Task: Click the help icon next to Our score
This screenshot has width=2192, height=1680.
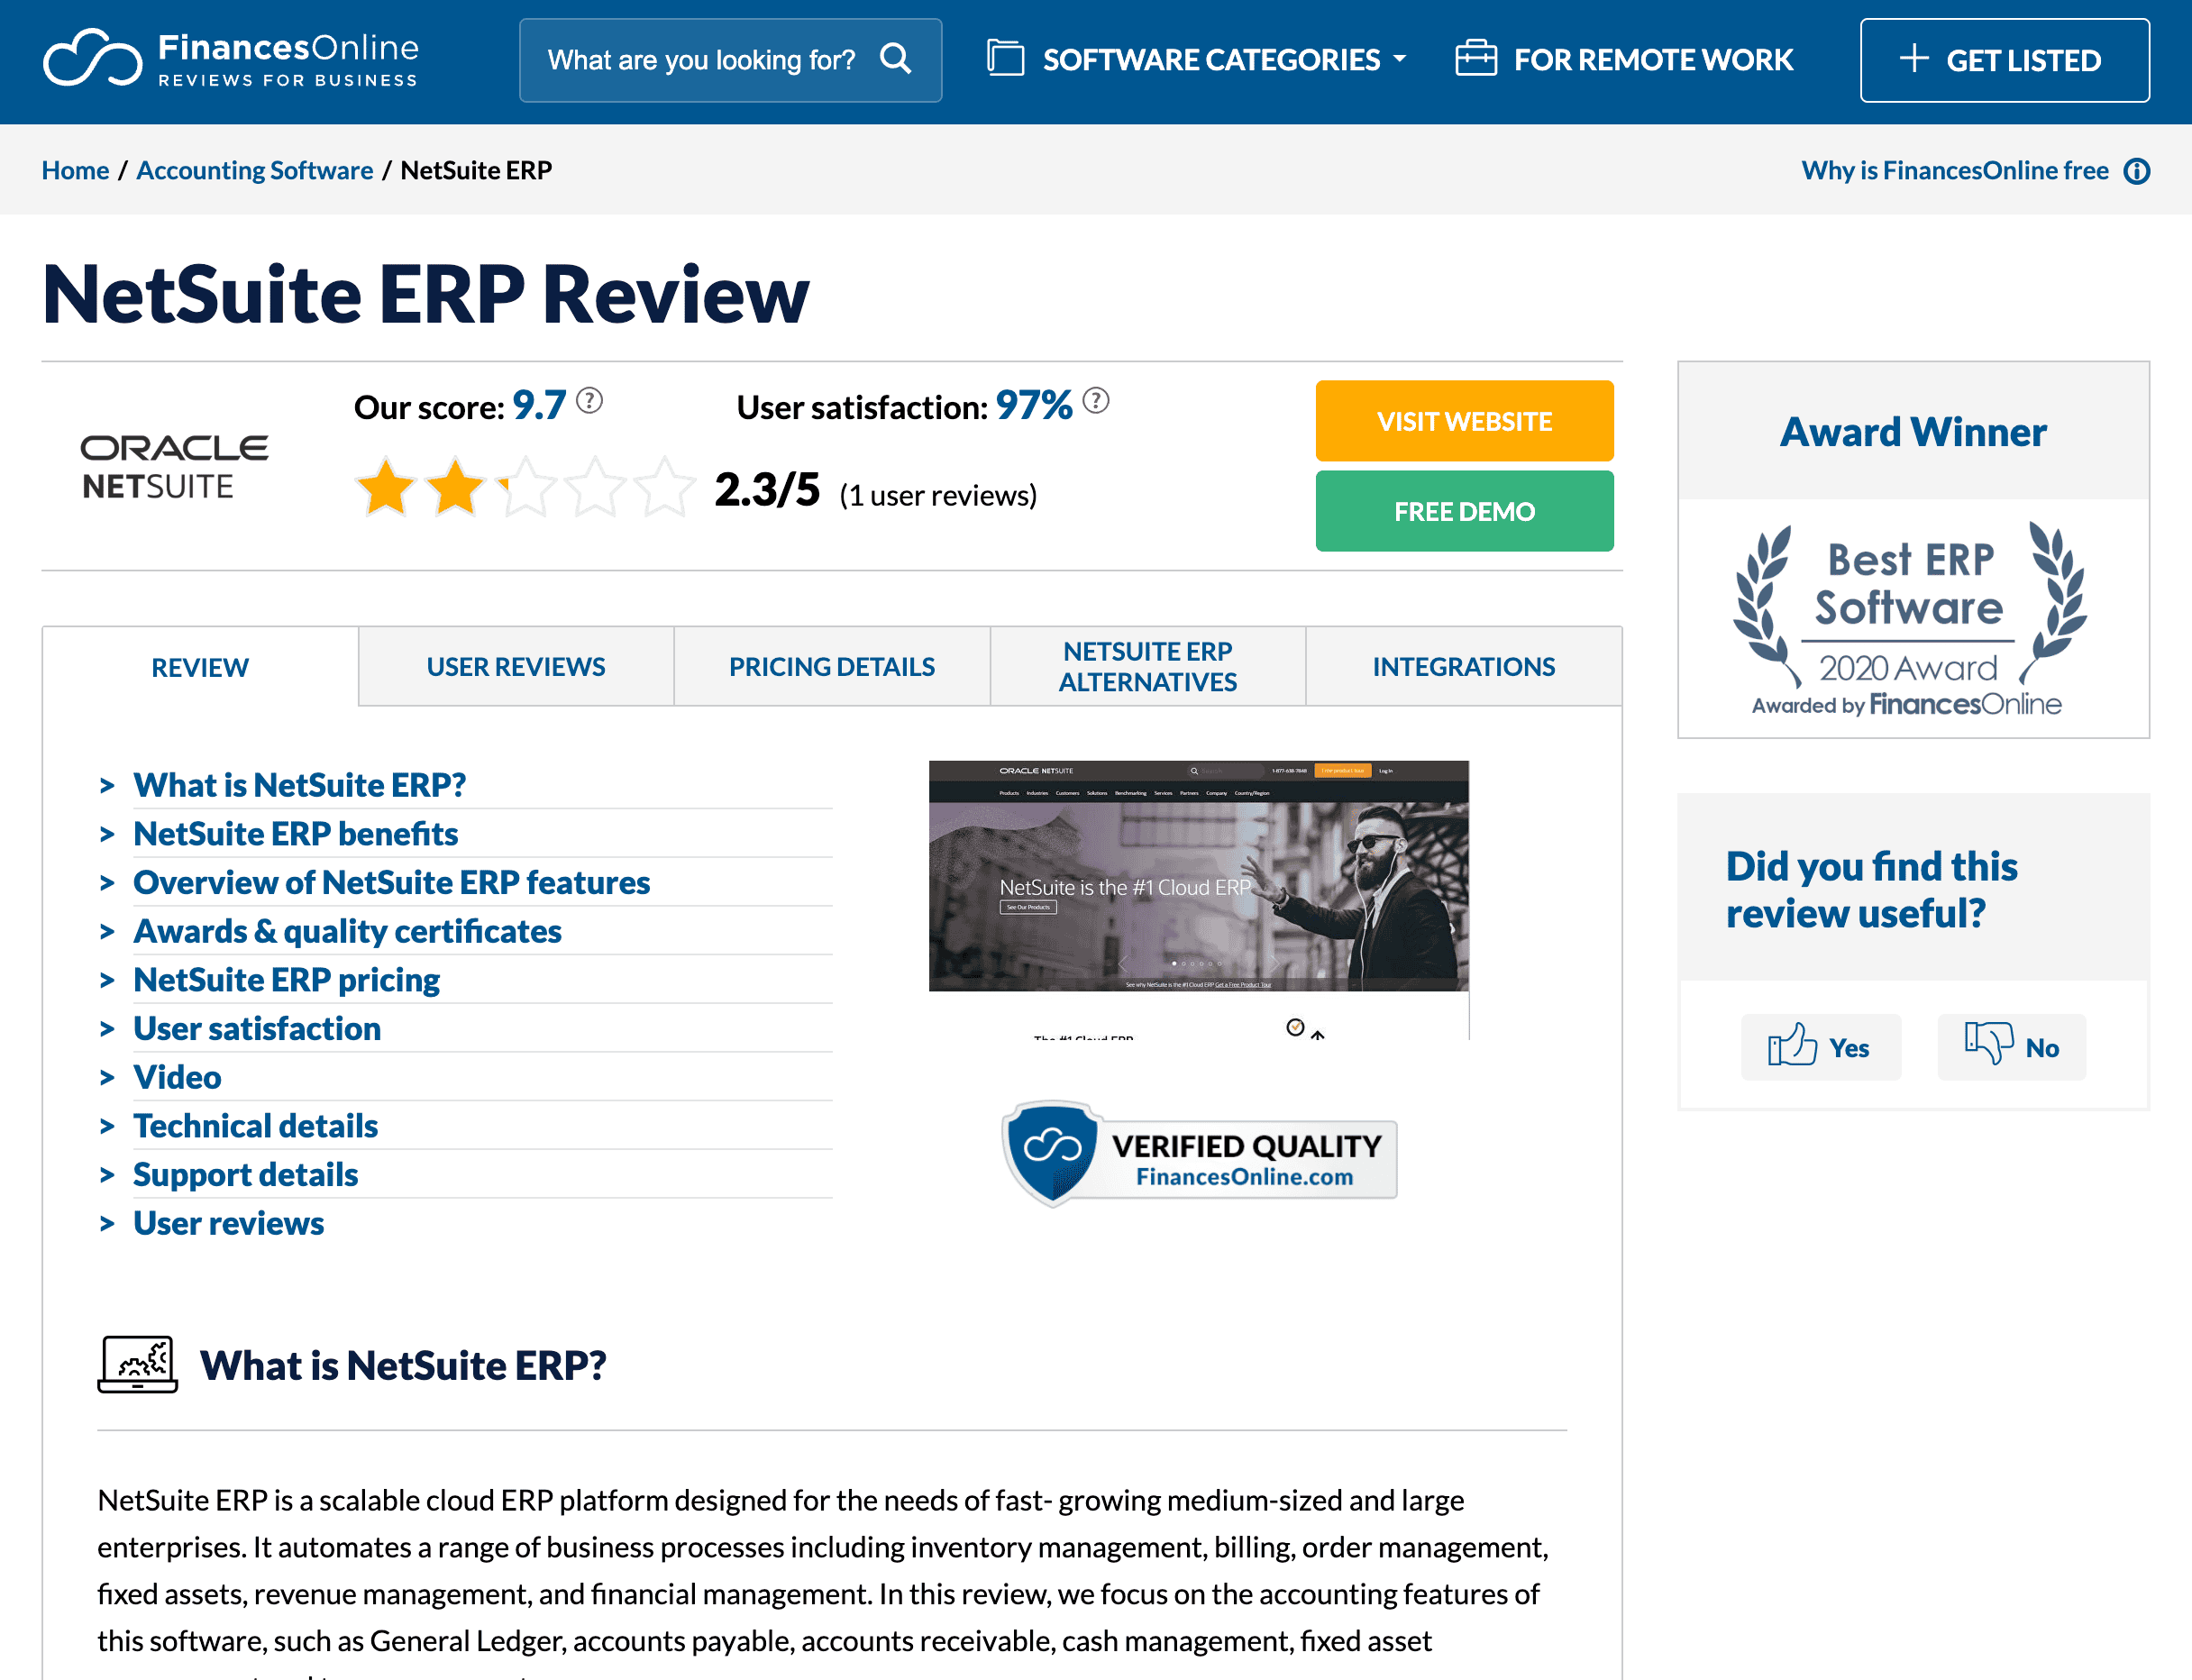Action: 590,401
